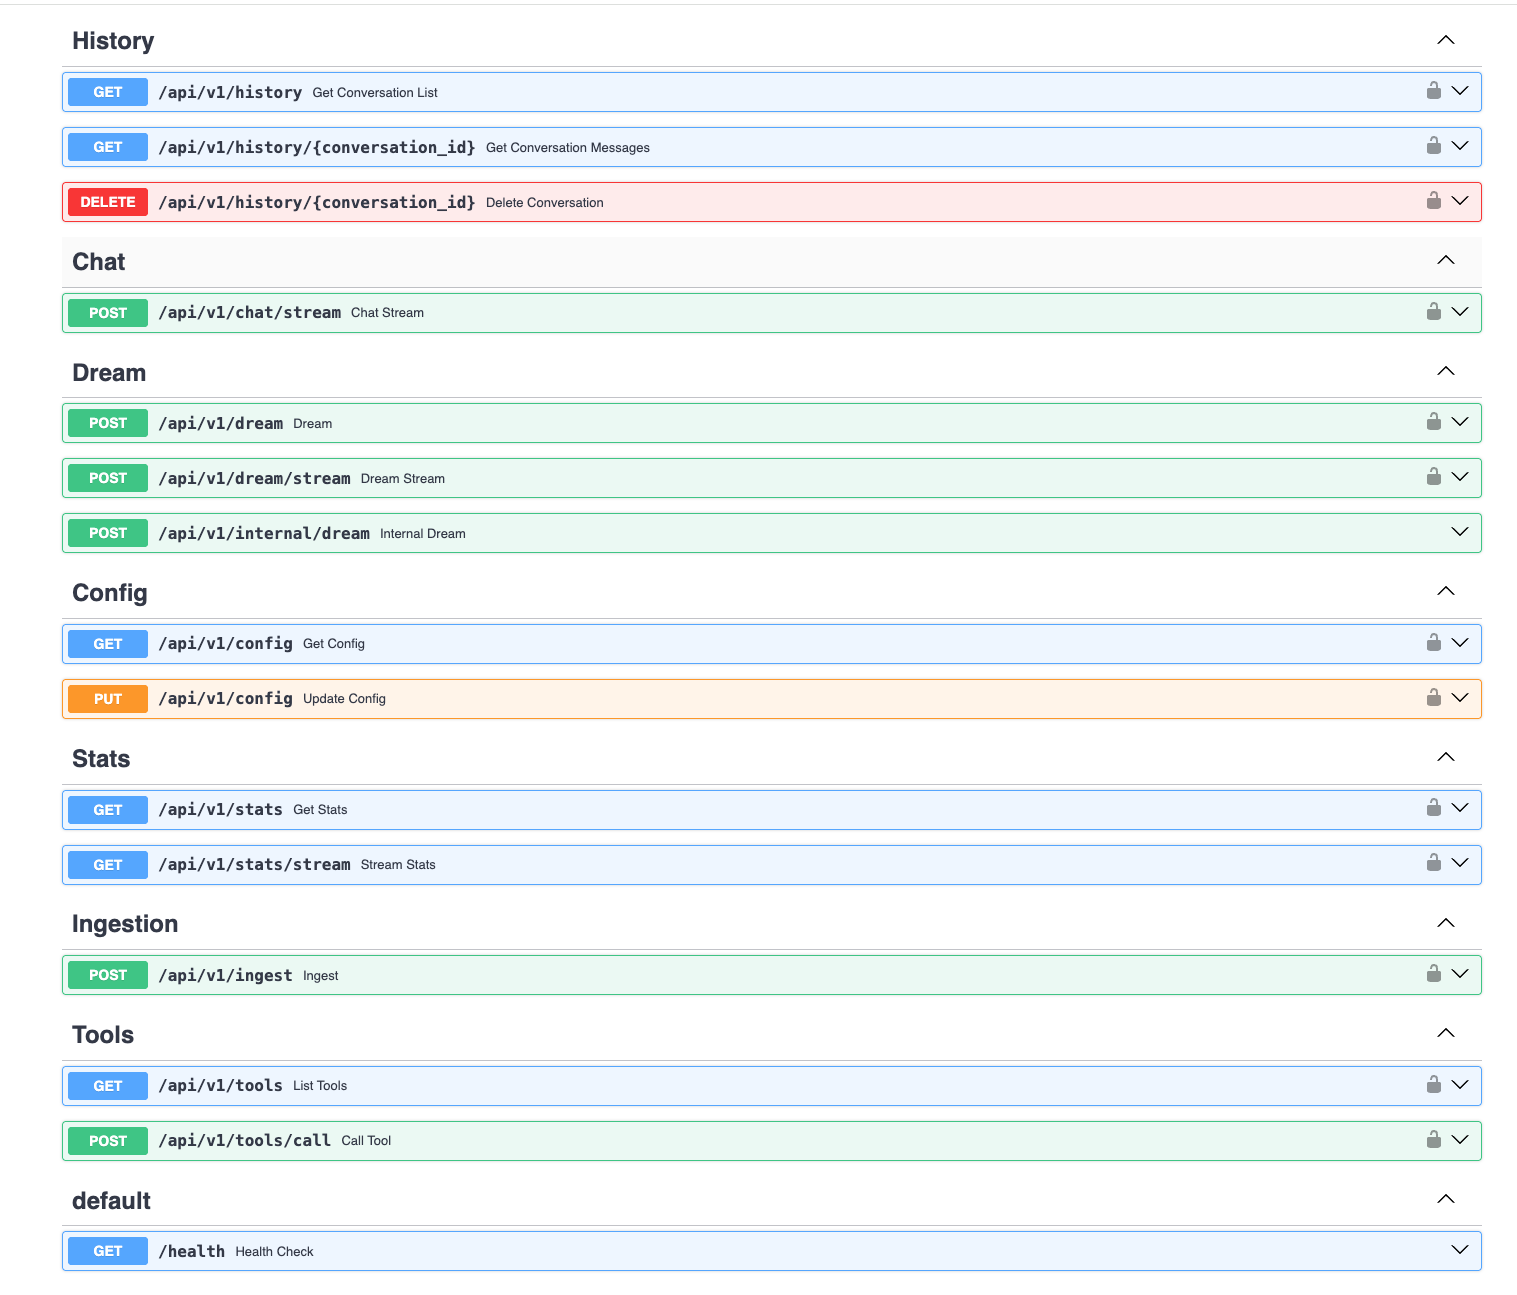Collapse the Config section

click(x=1446, y=591)
